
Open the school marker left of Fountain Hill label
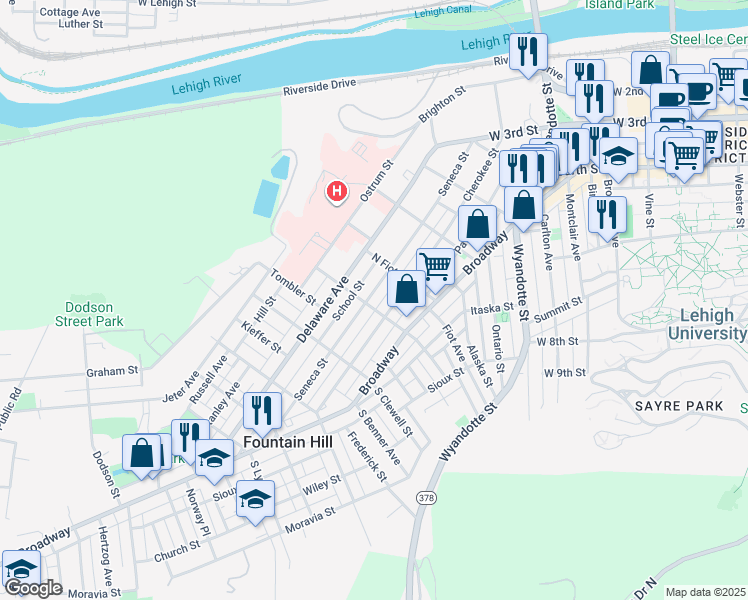coord(214,460)
